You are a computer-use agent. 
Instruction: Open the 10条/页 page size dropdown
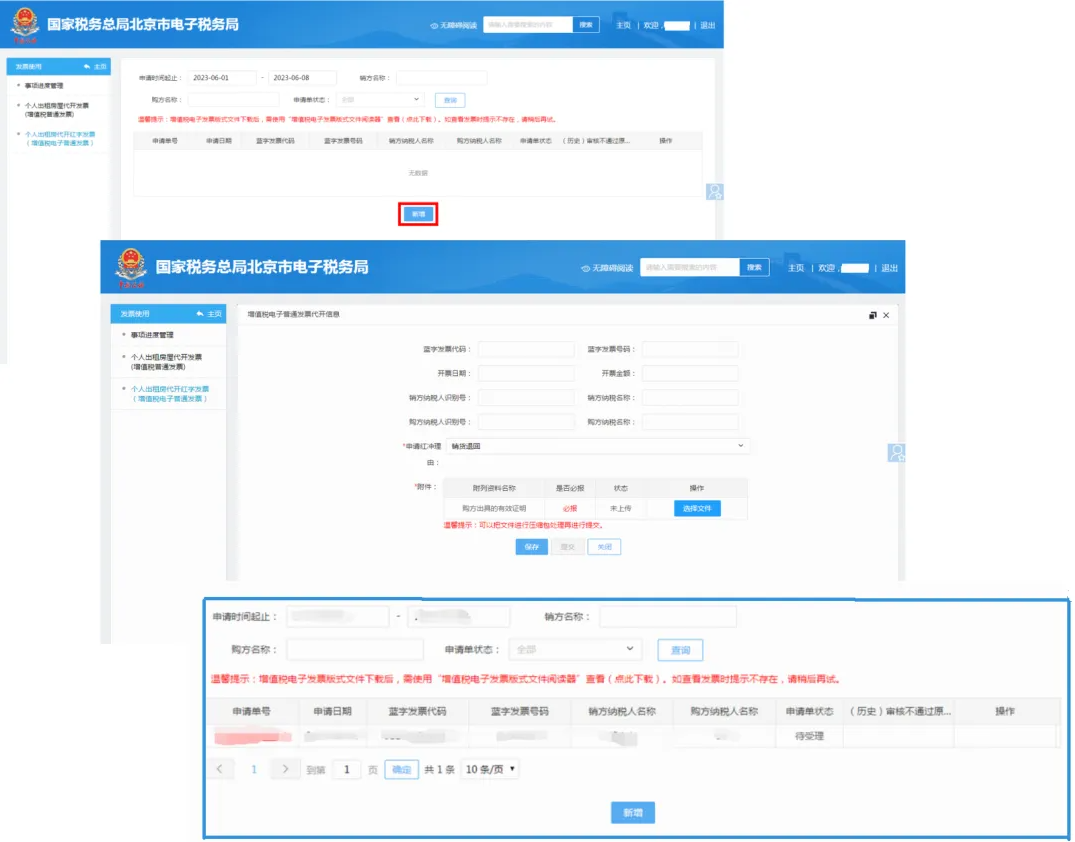tap(490, 769)
